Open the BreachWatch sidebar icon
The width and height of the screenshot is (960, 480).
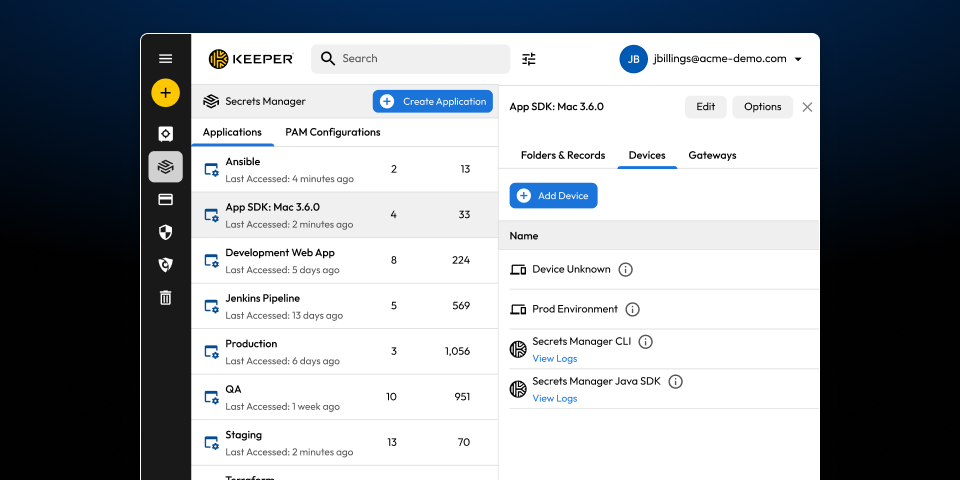point(165,264)
